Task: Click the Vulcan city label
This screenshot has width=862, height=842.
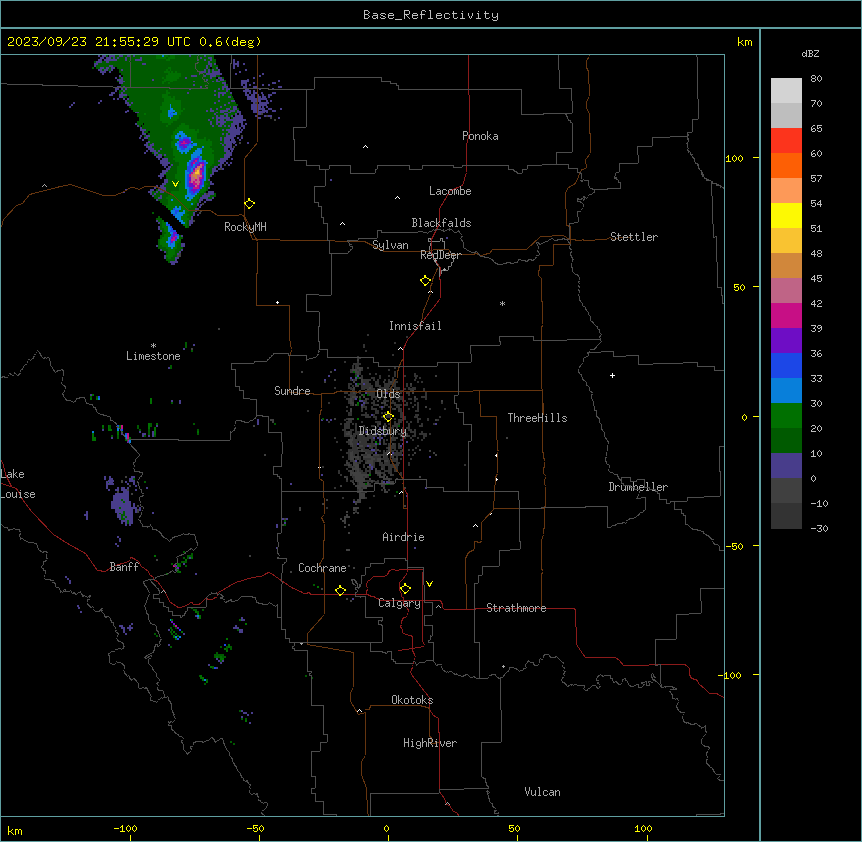Action: pyautogui.click(x=542, y=792)
